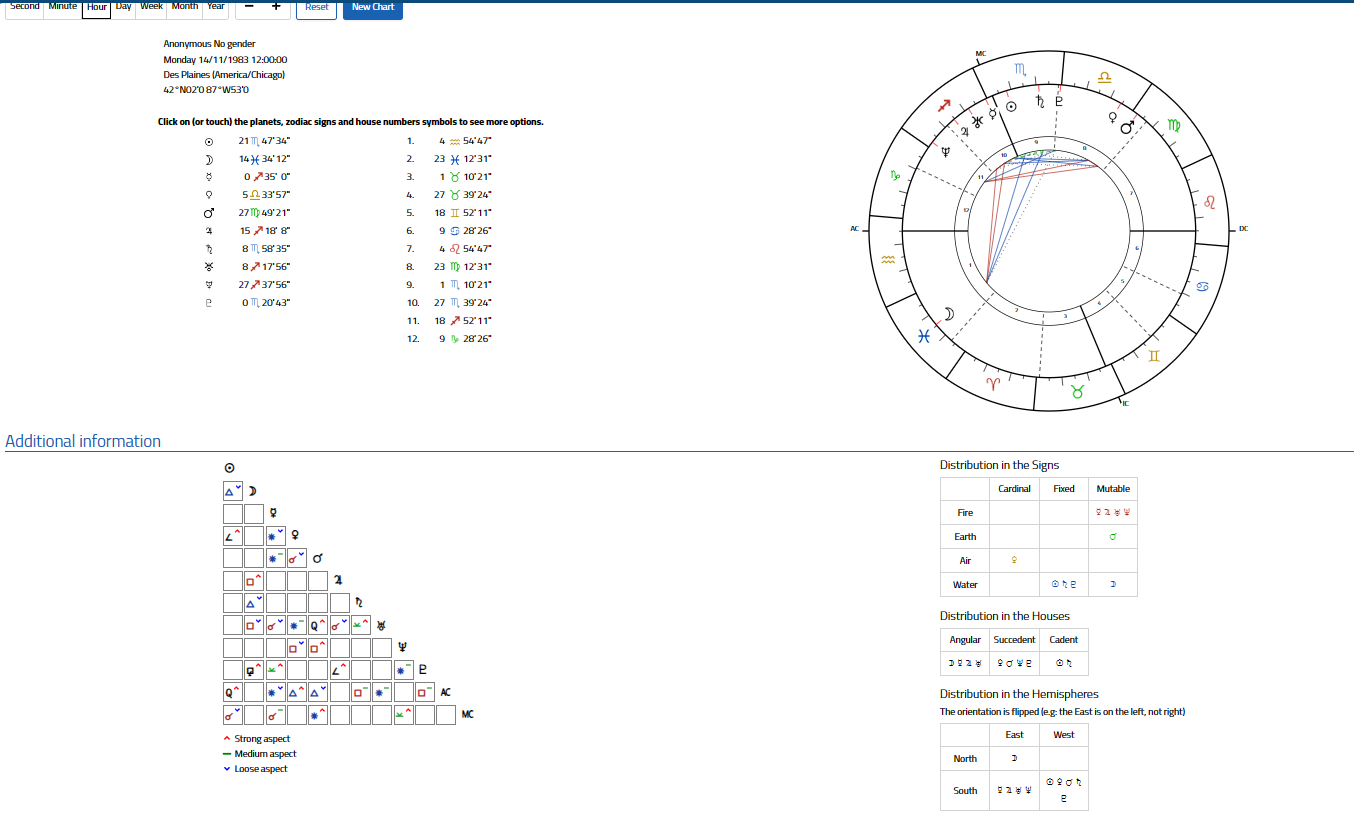Screen dimensions: 1354x813
Task: Switch time step to Week
Action: (x=152, y=6)
